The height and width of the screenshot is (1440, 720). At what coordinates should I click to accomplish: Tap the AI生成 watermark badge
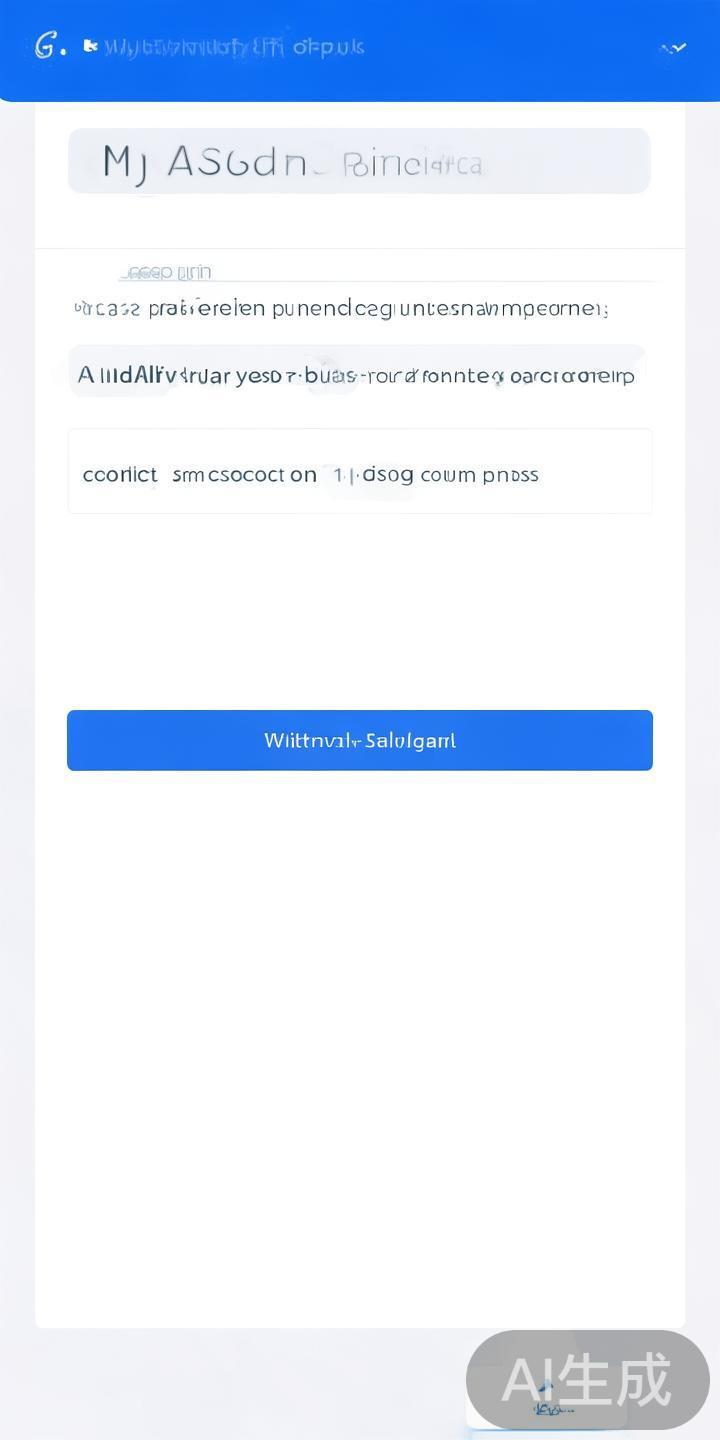click(587, 1380)
